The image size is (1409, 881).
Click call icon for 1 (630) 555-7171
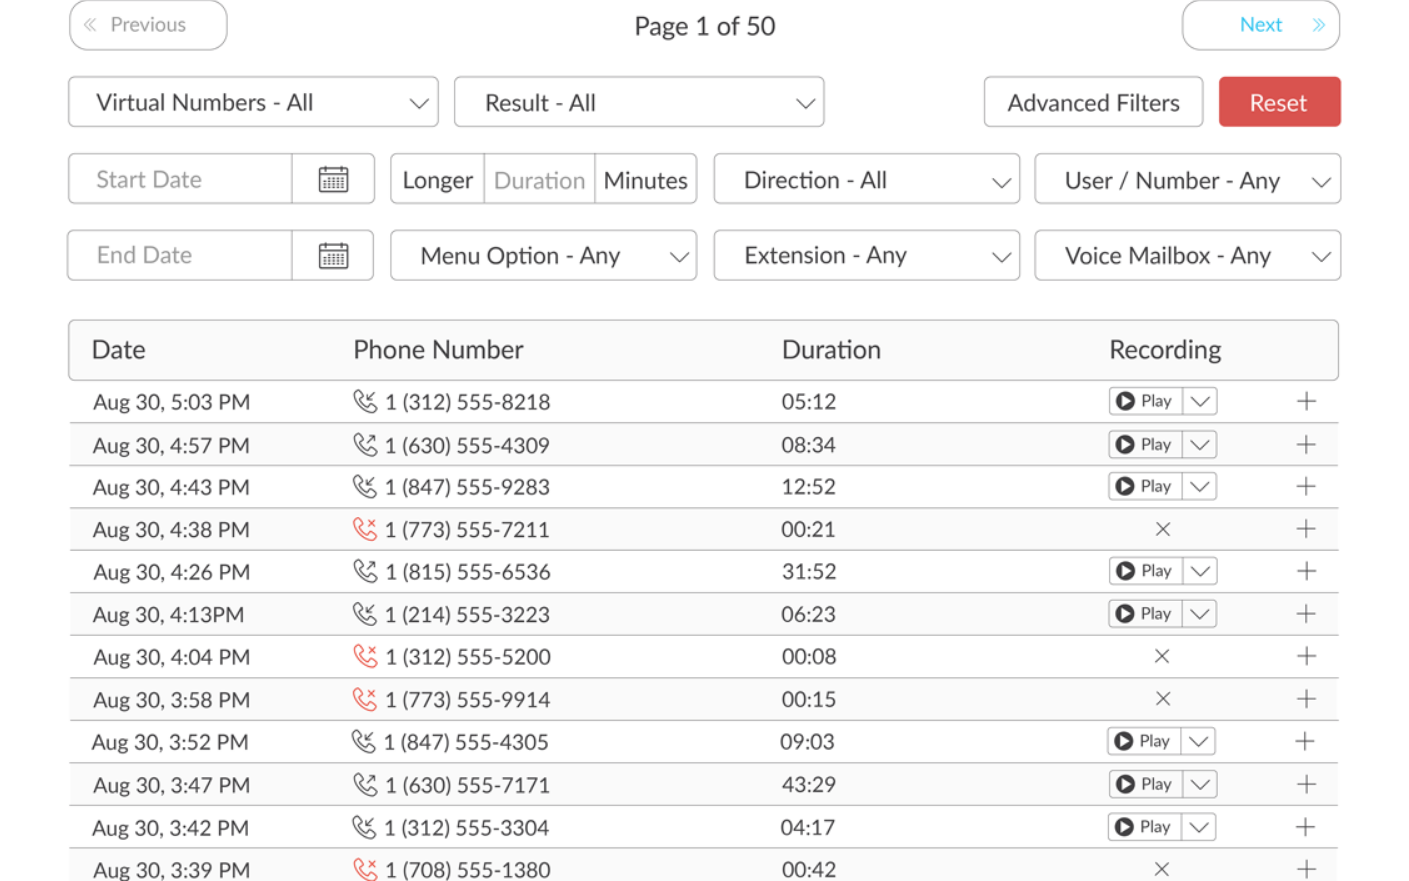point(365,784)
